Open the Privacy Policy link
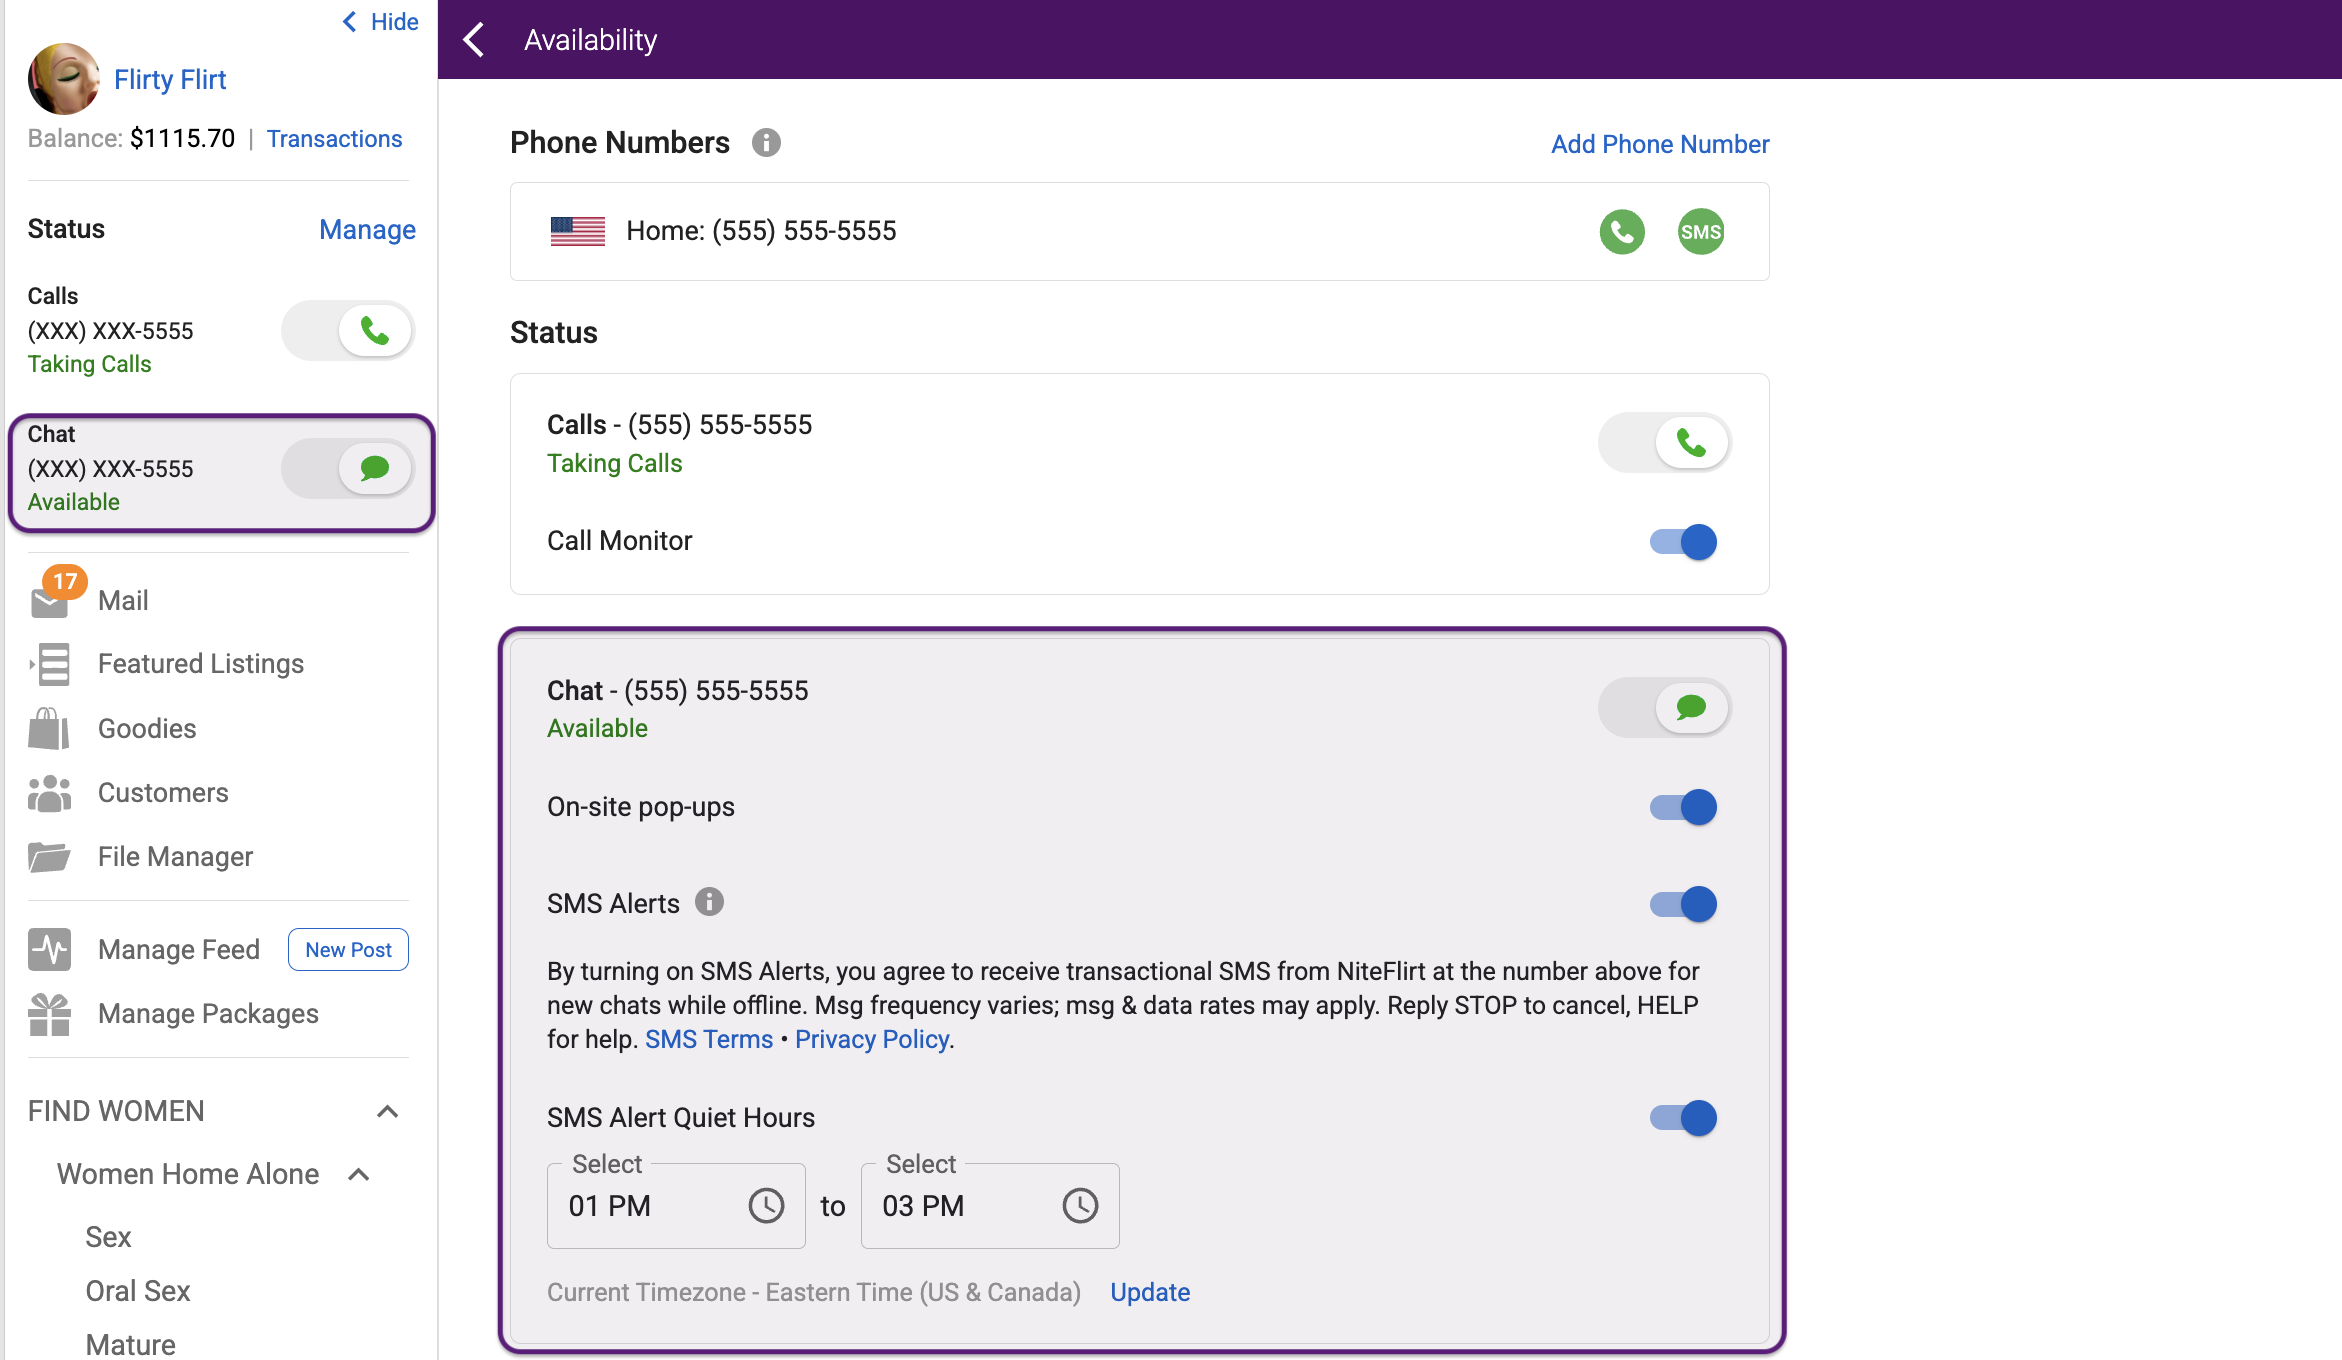 [x=872, y=1039]
